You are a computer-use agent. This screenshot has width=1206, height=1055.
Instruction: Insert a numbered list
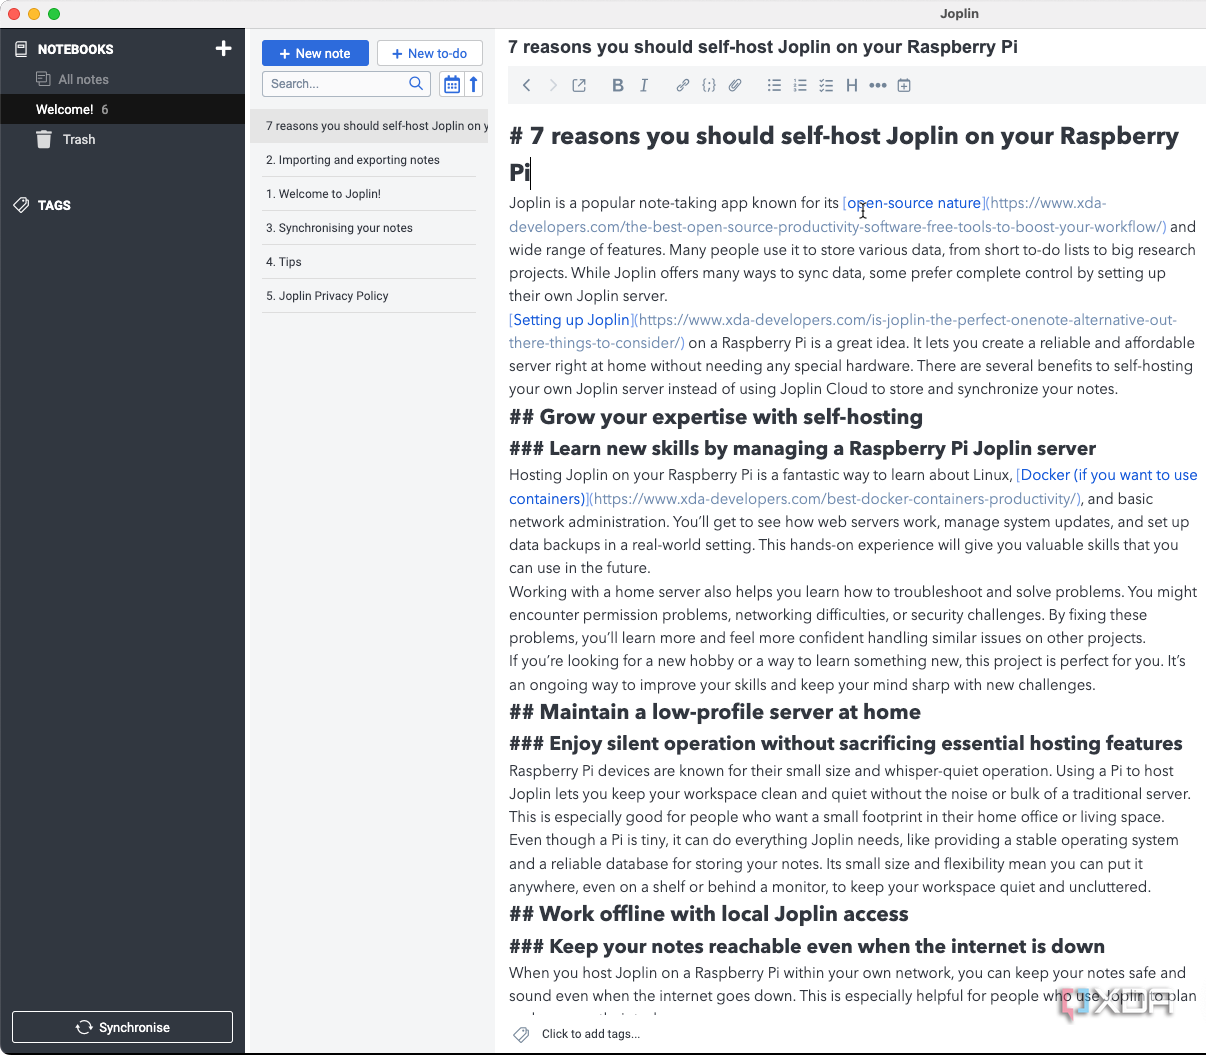pos(800,86)
